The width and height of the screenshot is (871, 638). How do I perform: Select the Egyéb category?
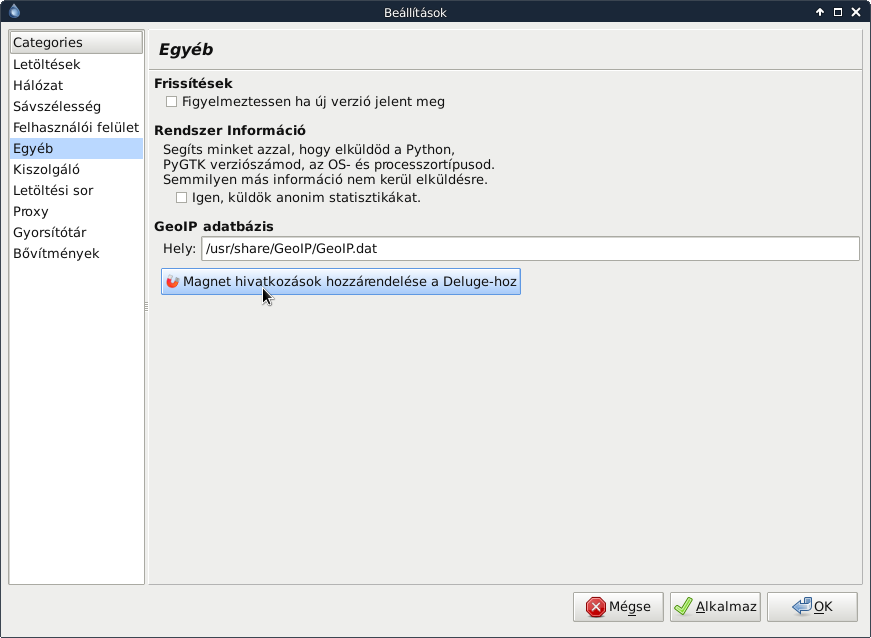pyautogui.click(x=76, y=149)
